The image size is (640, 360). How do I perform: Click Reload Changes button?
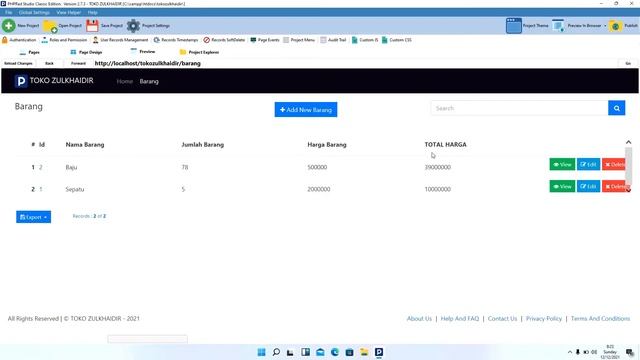[18, 63]
